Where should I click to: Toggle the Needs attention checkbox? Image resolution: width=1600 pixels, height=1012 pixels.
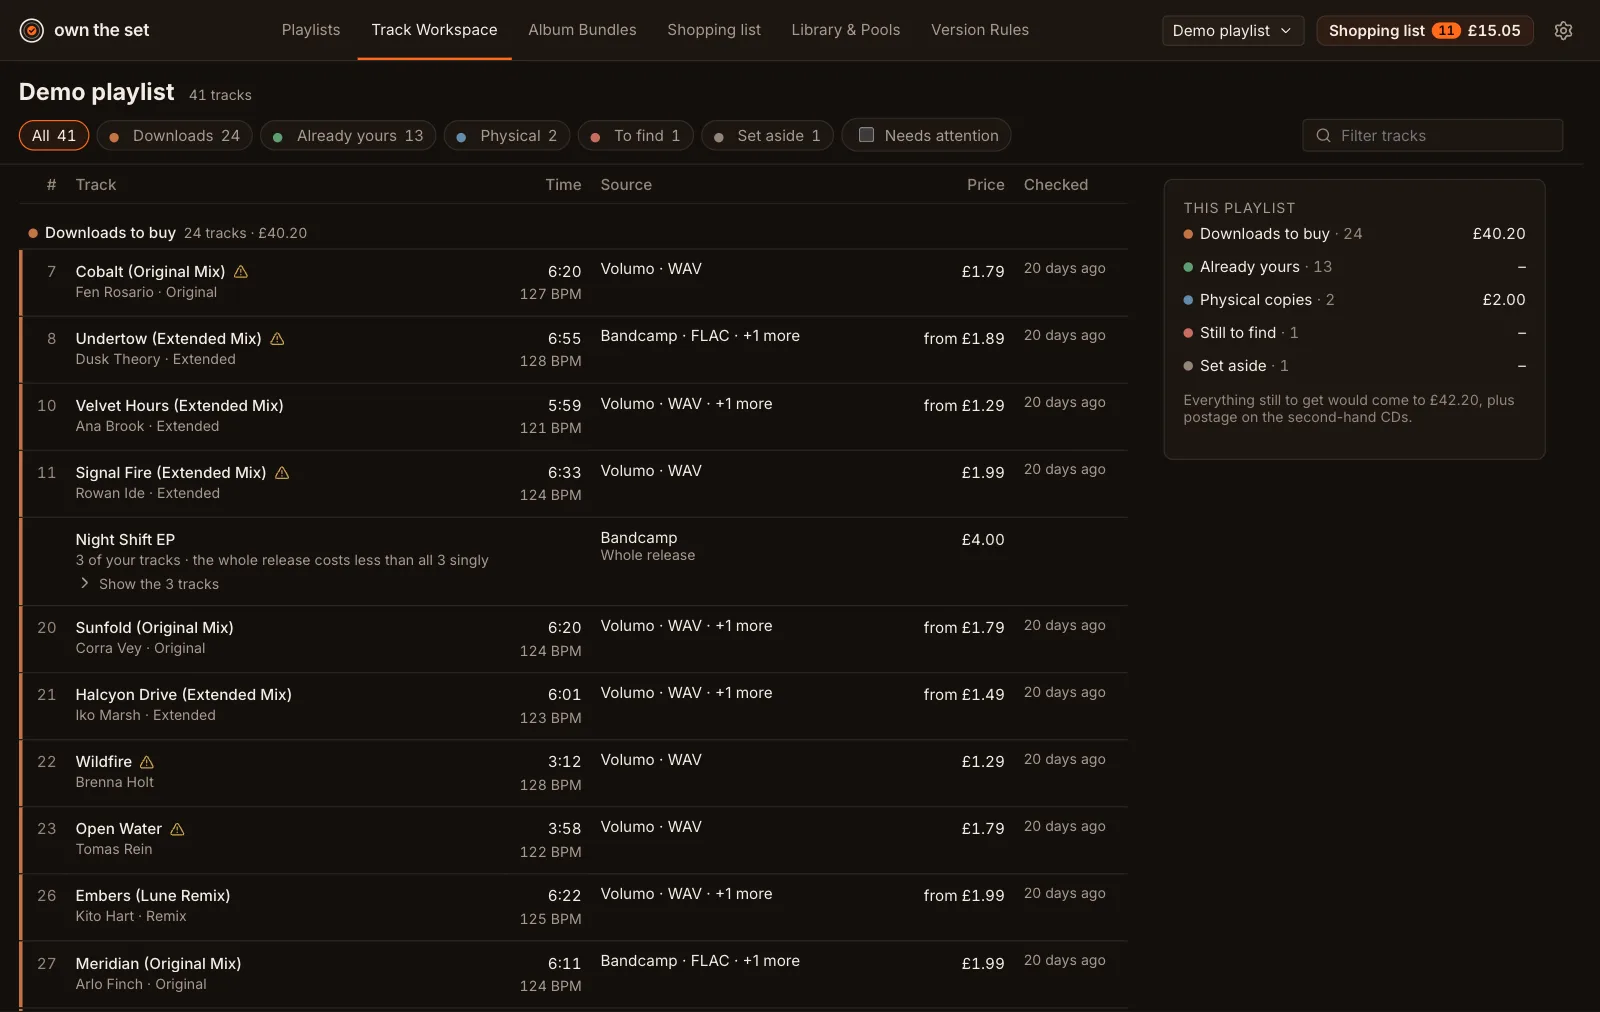click(866, 134)
